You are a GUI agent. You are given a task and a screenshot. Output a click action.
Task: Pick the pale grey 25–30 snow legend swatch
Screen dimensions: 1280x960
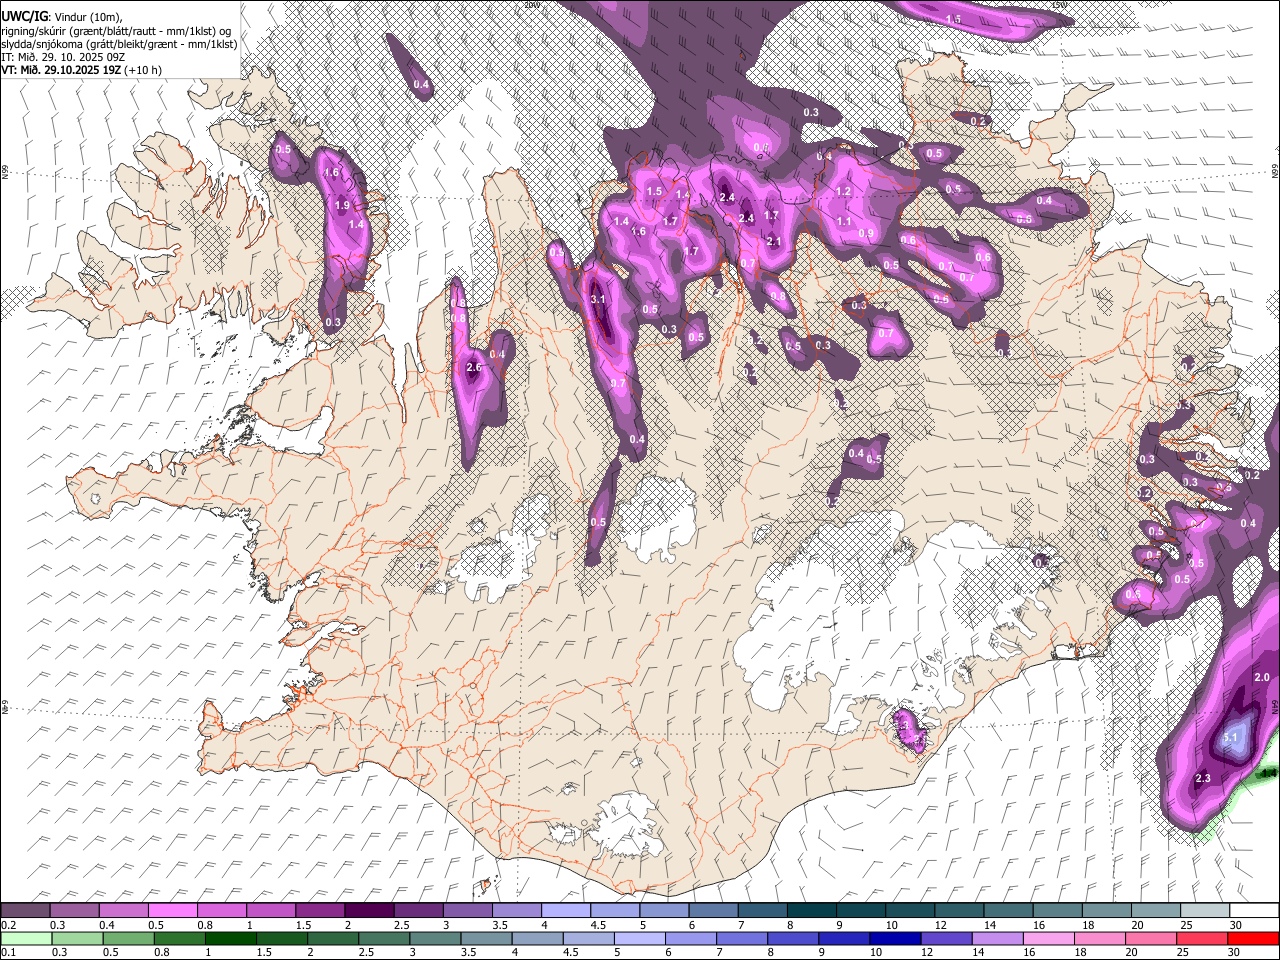pos(1204,911)
